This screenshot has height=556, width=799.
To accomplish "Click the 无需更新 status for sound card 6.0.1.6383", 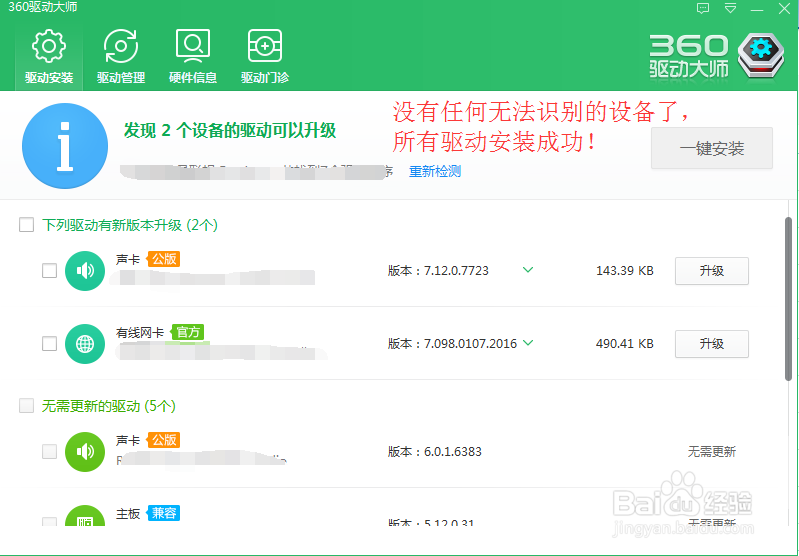I will 712,452.
